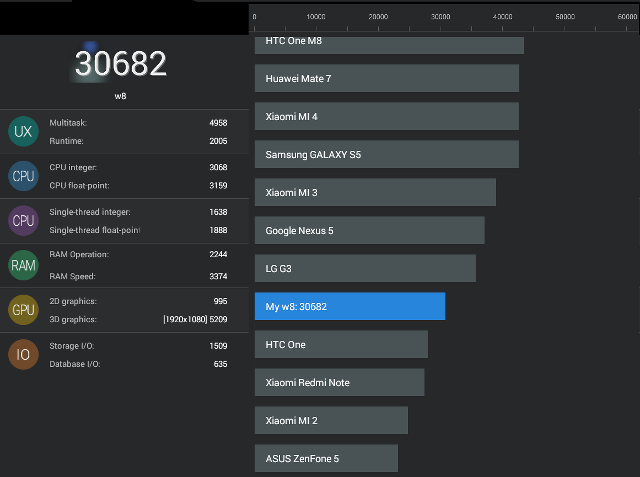Image resolution: width=640 pixels, height=477 pixels.
Task: Click the CPU float-point label
Action: point(80,186)
